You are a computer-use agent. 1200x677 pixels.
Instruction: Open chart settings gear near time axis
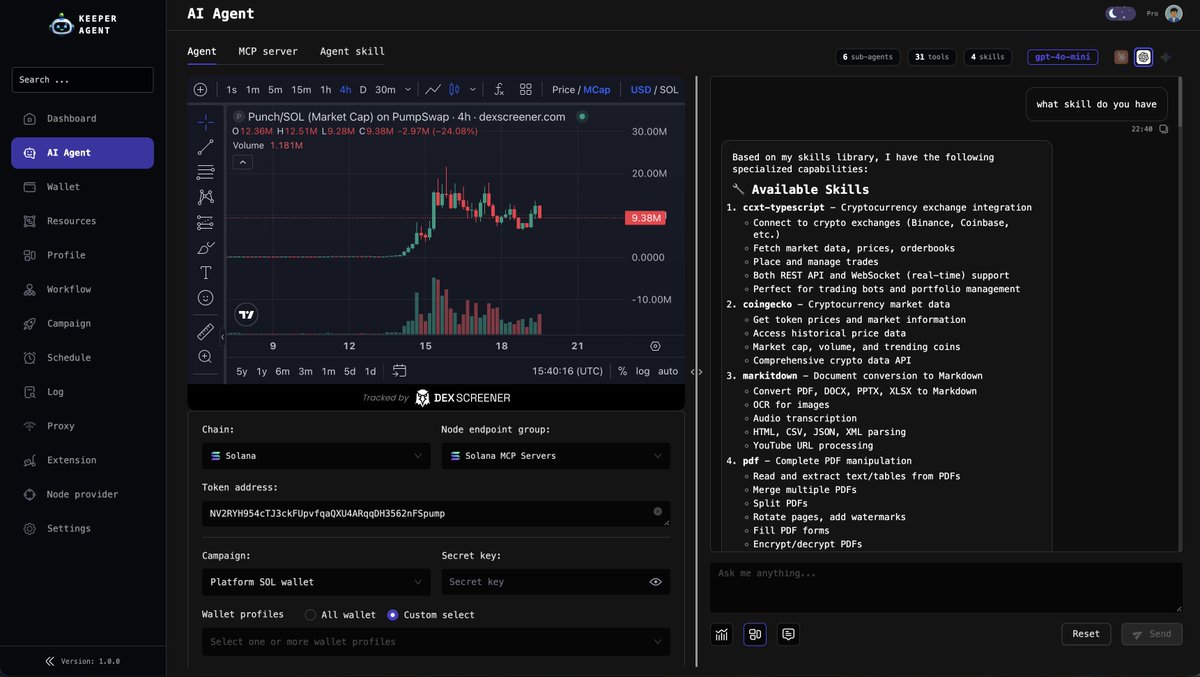point(655,346)
